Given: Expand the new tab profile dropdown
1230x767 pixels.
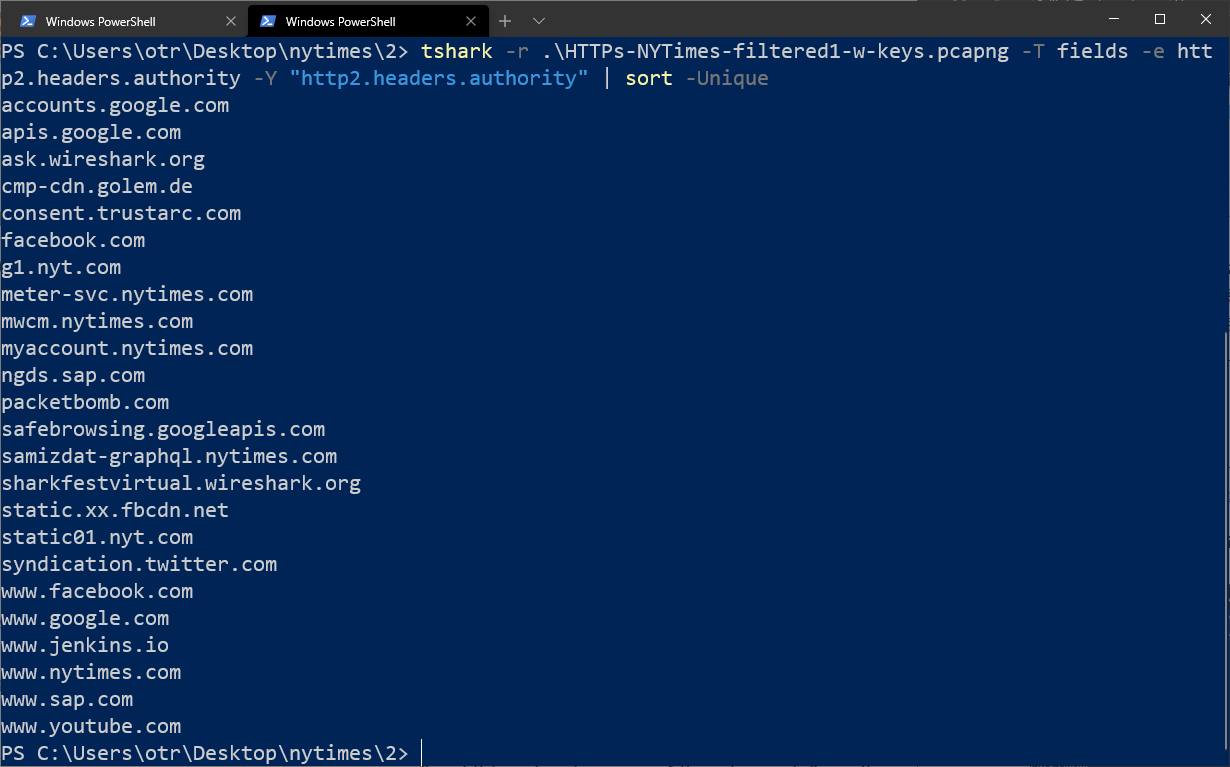Looking at the screenshot, I should point(539,21).
